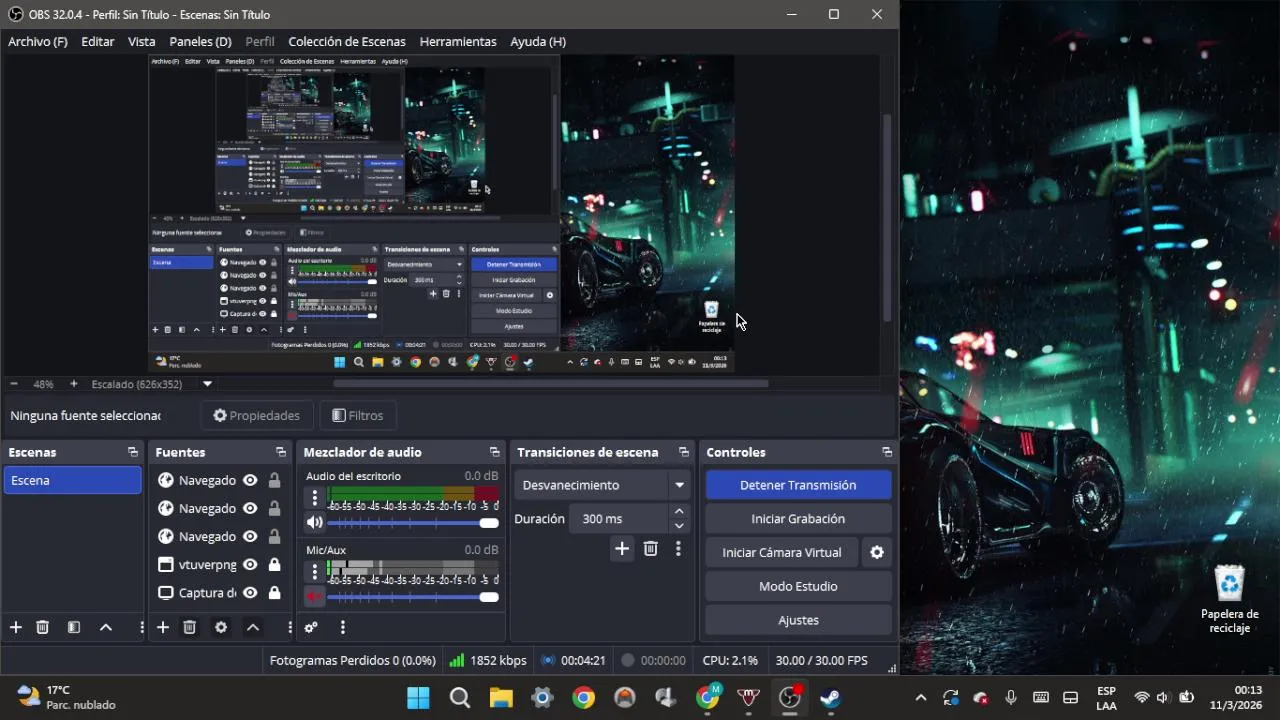Undock the Escenas panel
The image size is (1280, 720).
[133, 452]
